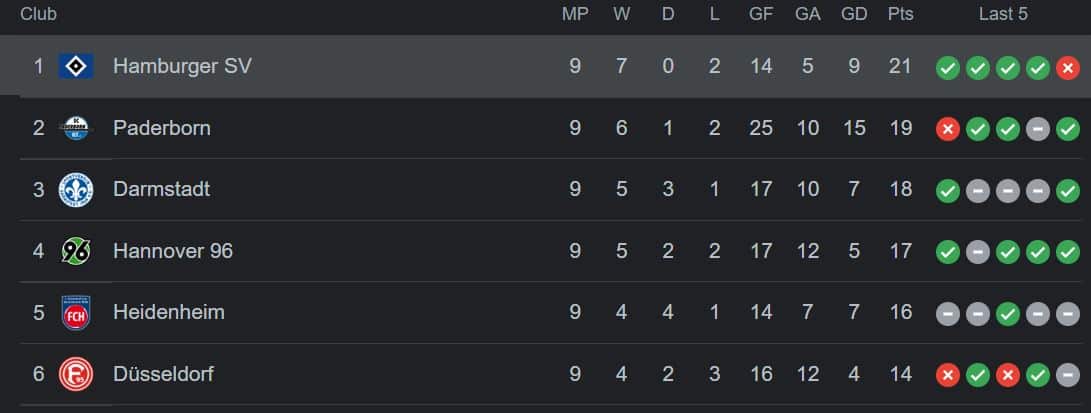
Task: Select the Heidenheim club name
Action: [168, 312]
